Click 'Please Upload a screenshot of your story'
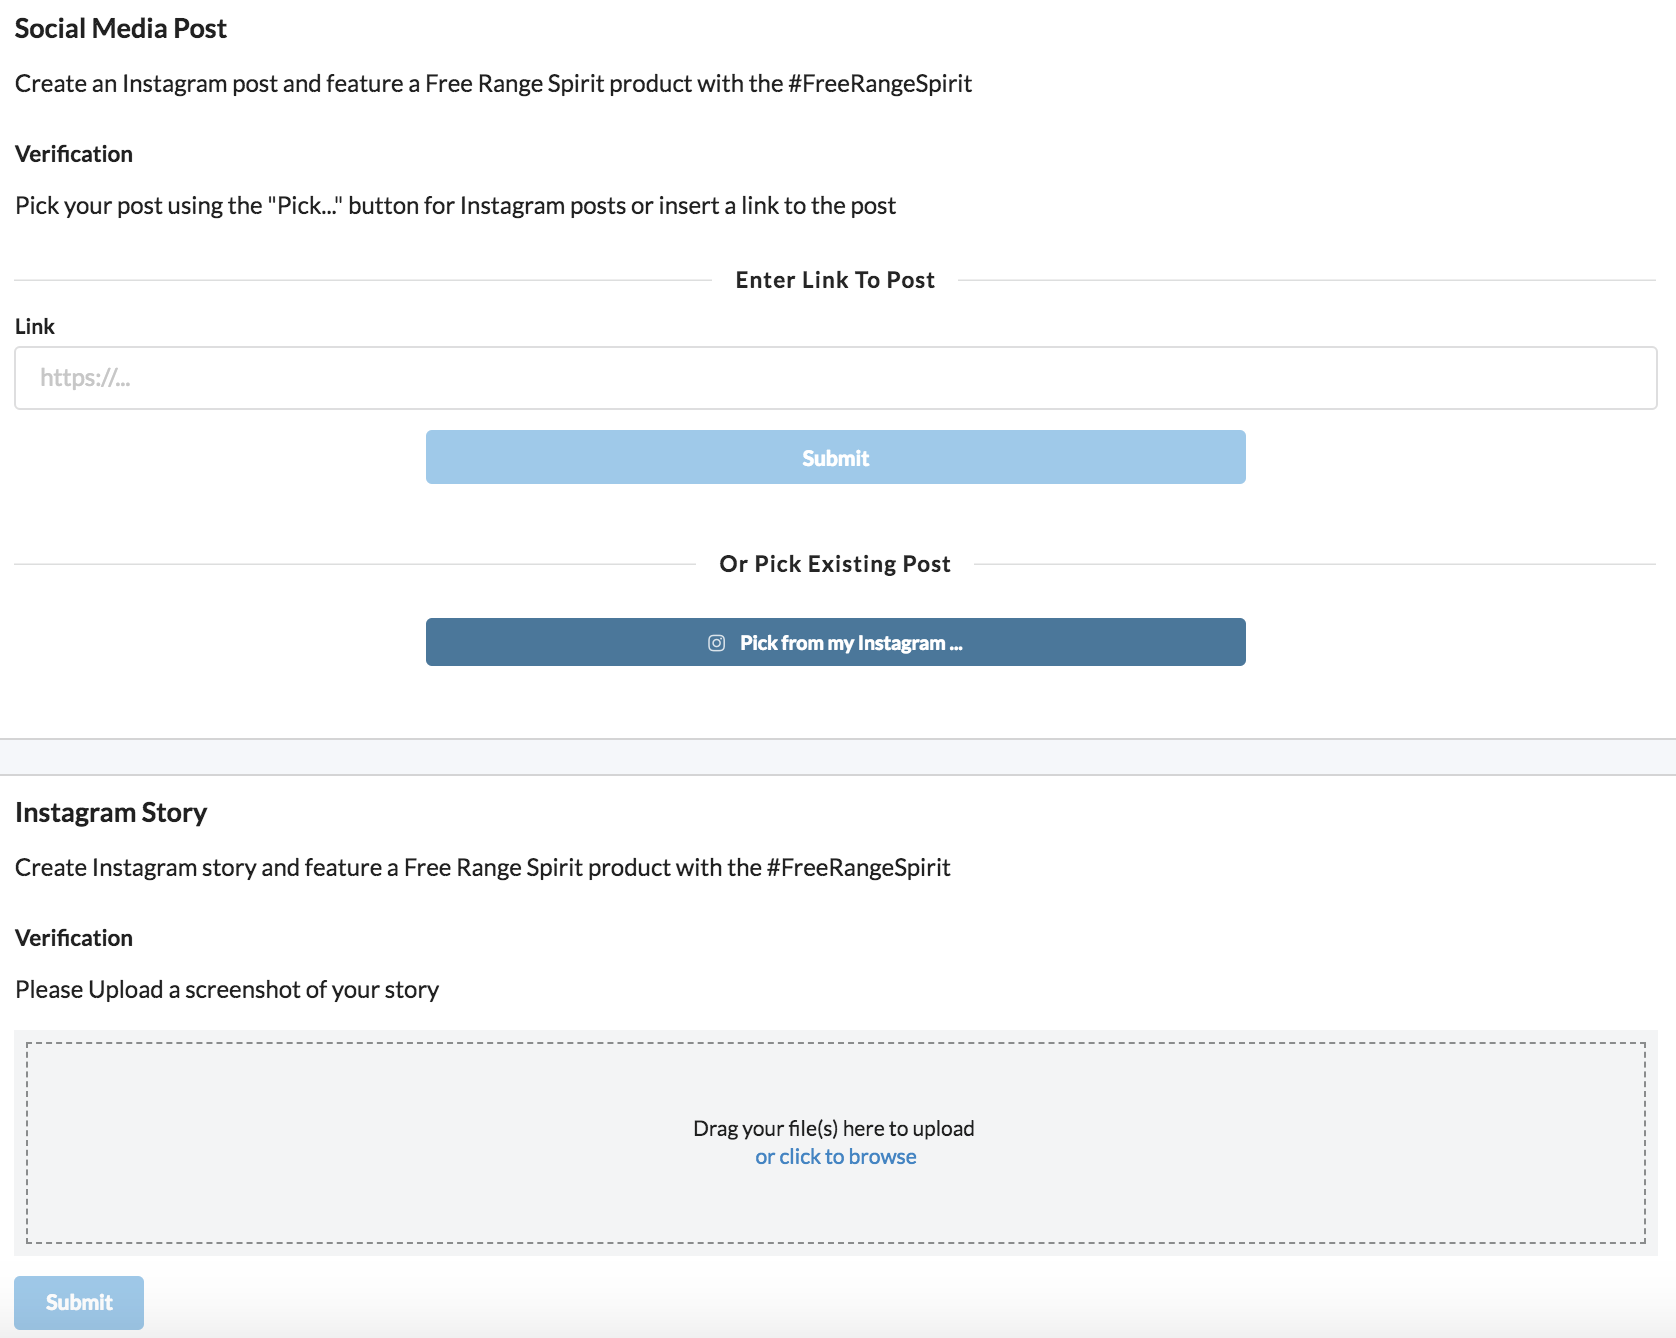This screenshot has width=1676, height=1338. [x=227, y=989]
